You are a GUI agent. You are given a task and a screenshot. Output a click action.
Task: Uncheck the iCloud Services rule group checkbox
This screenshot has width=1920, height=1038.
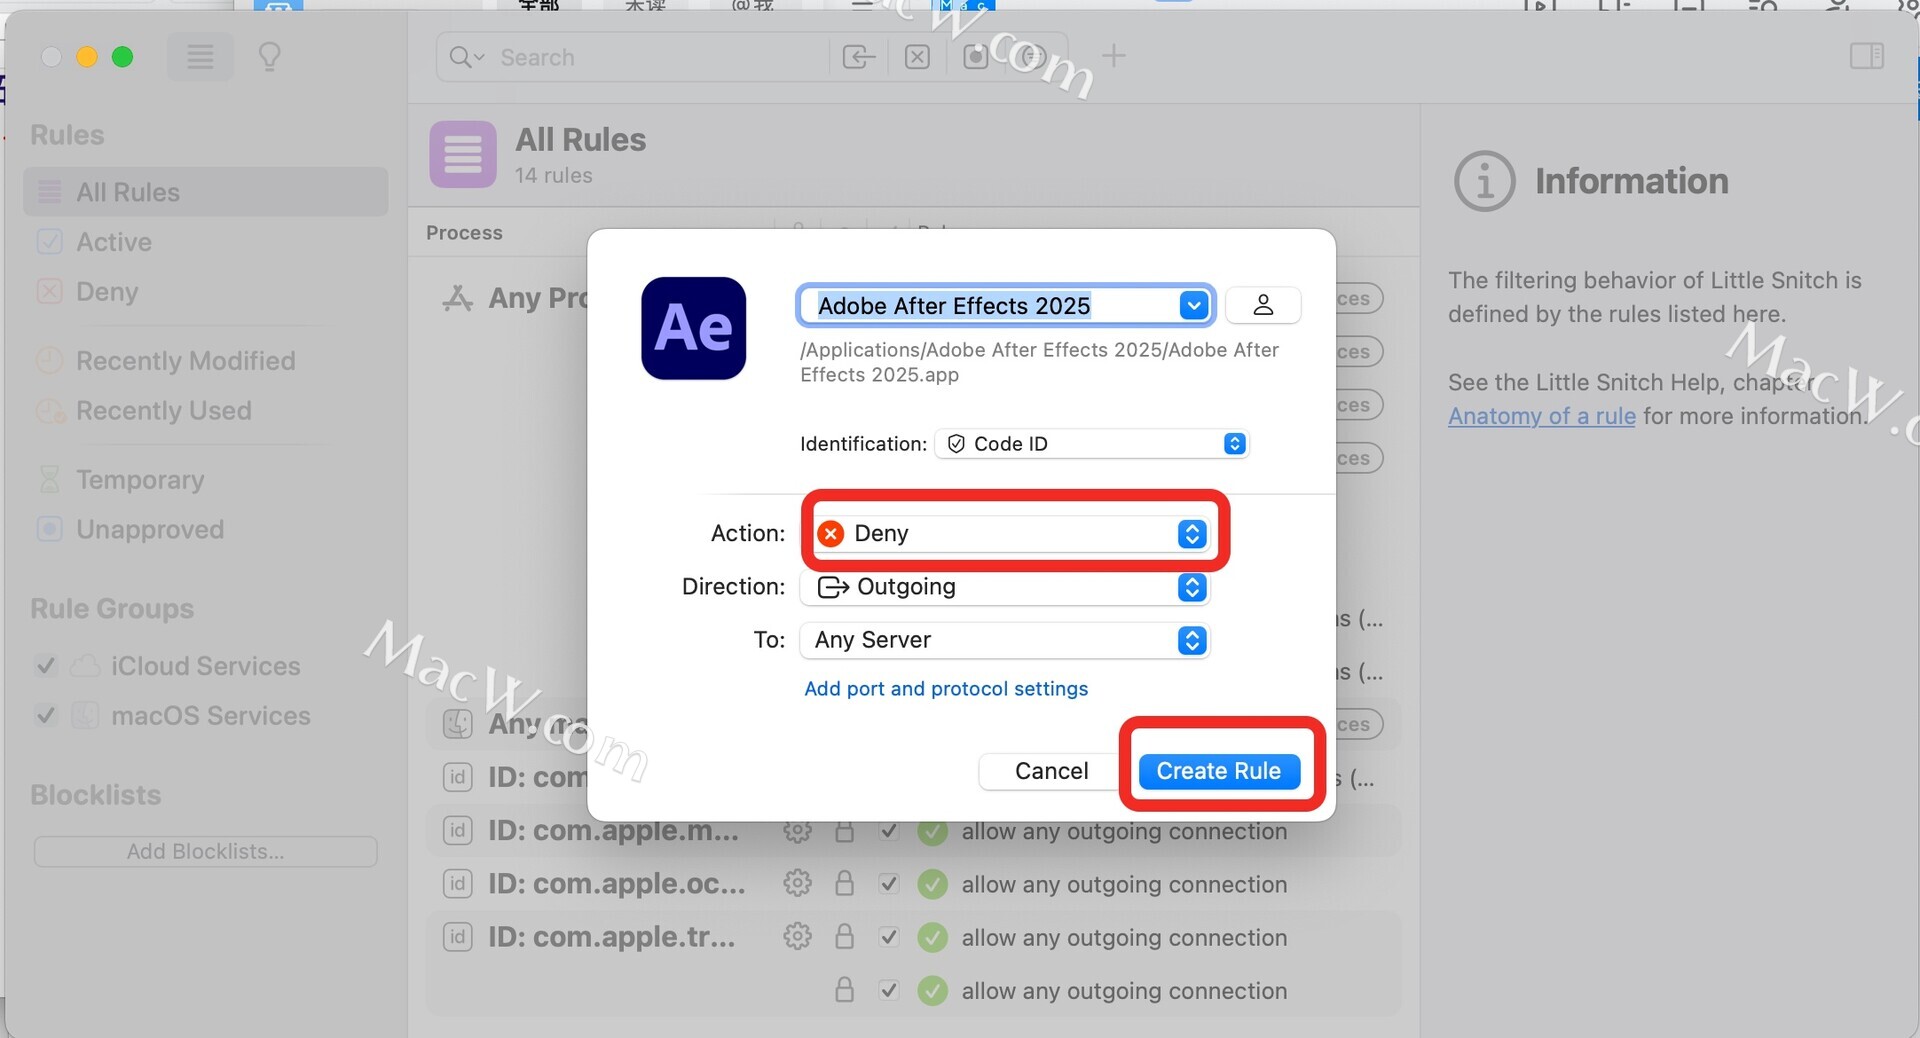point(46,666)
